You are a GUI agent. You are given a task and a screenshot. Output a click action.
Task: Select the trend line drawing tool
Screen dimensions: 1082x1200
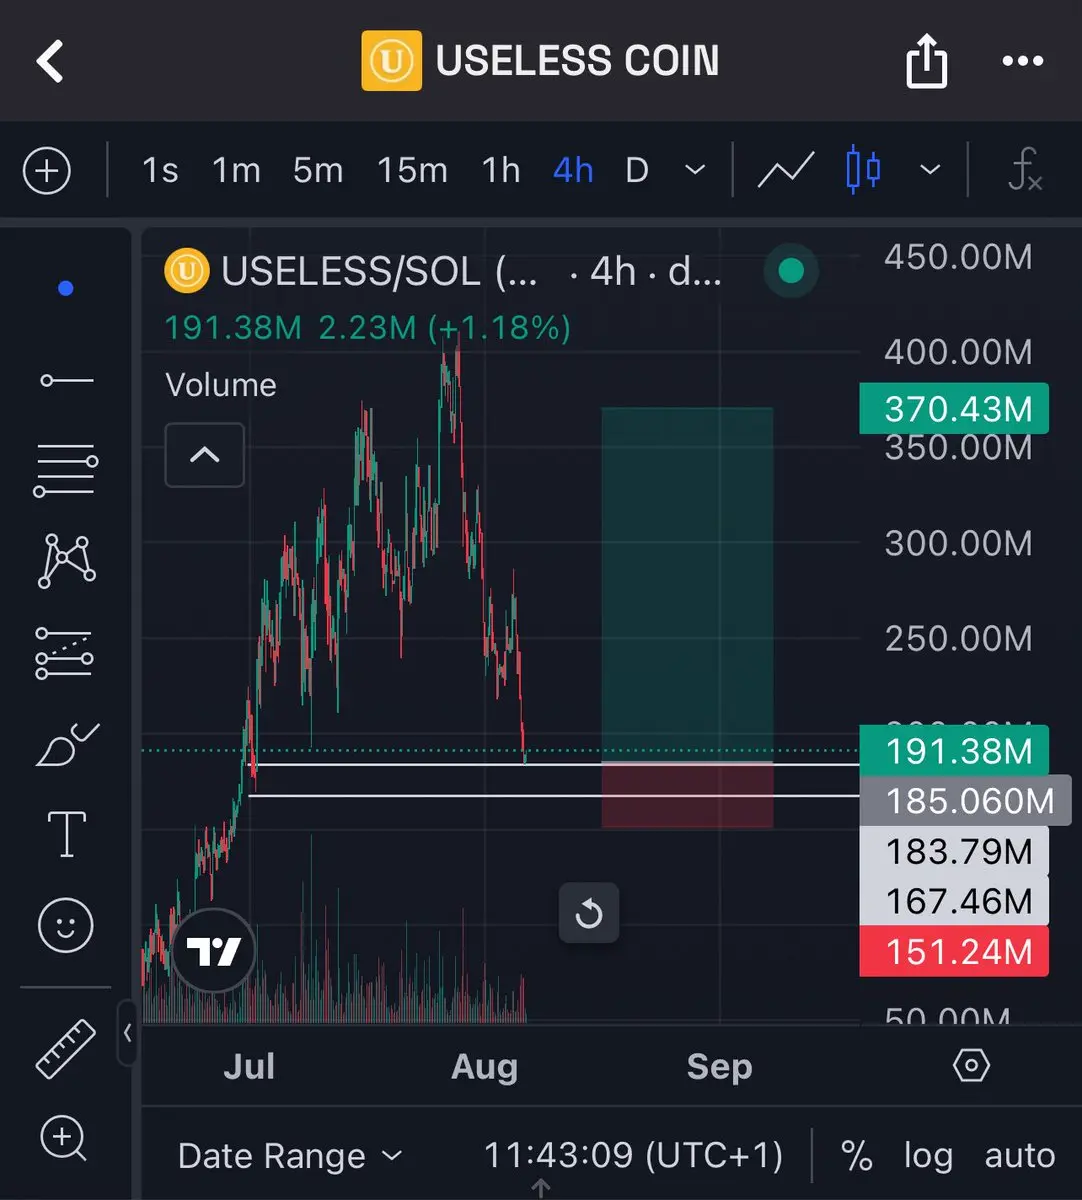point(66,381)
